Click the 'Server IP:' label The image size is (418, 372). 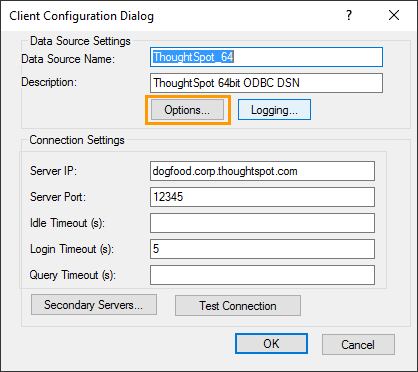pos(53,171)
